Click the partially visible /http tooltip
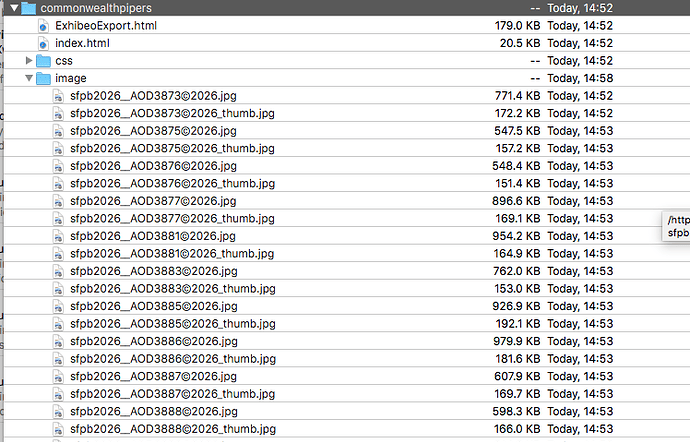Viewport: 690px width, 442px height. [676, 226]
